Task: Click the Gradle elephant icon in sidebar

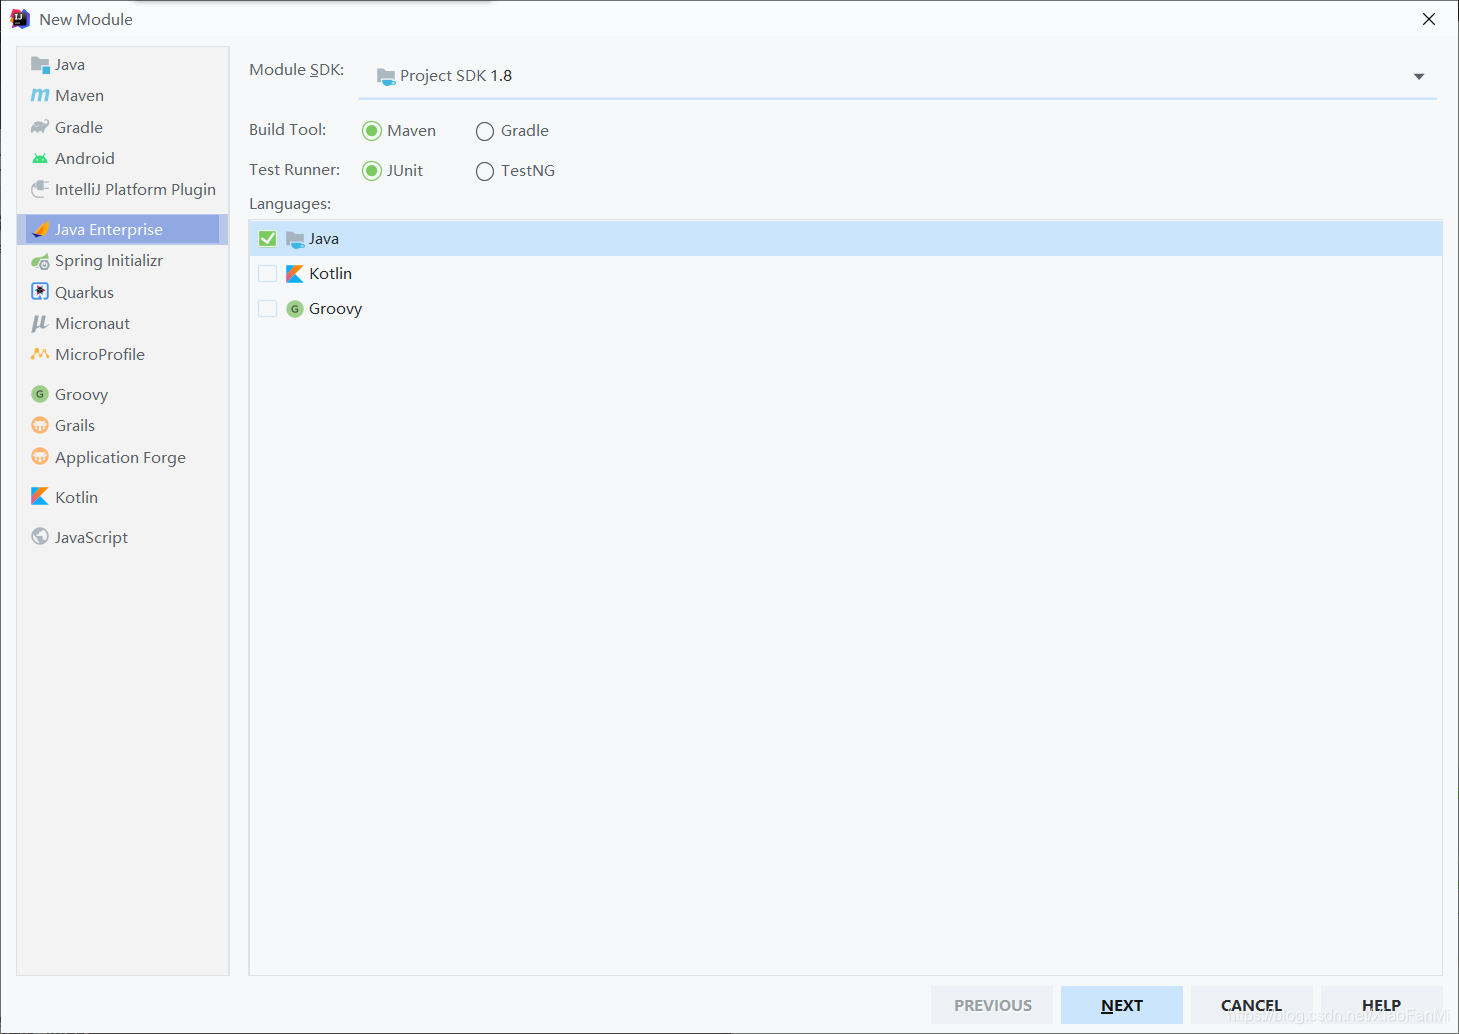Action: [40, 127]
